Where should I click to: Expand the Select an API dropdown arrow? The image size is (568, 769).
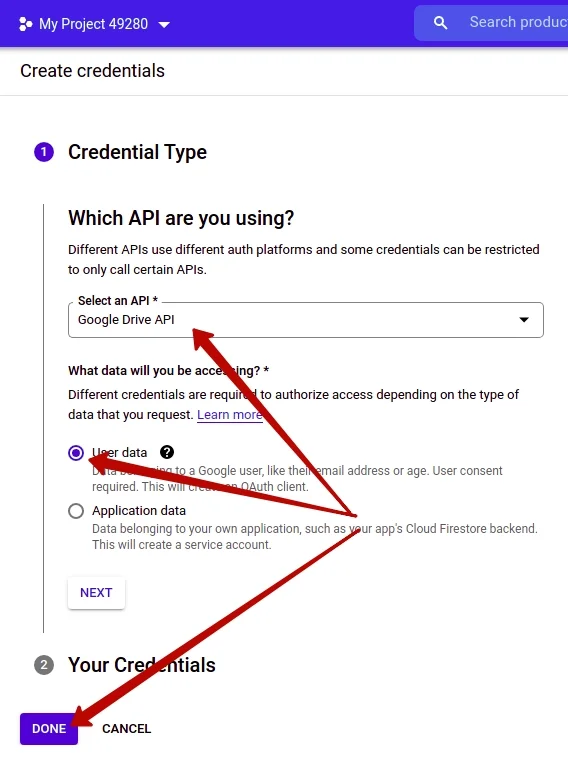tap(524, 320)
